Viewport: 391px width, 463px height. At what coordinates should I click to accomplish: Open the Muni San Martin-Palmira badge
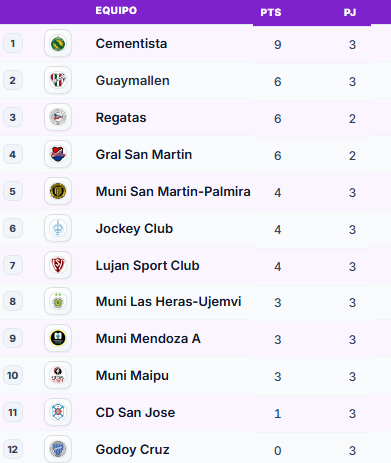pos(58,191)
